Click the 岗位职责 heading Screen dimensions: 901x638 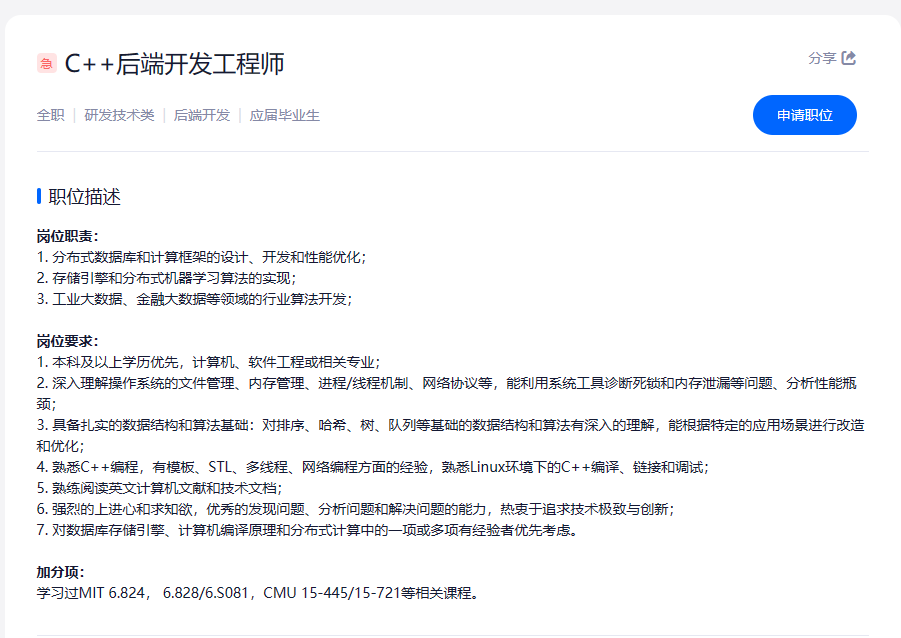[68, 236]
